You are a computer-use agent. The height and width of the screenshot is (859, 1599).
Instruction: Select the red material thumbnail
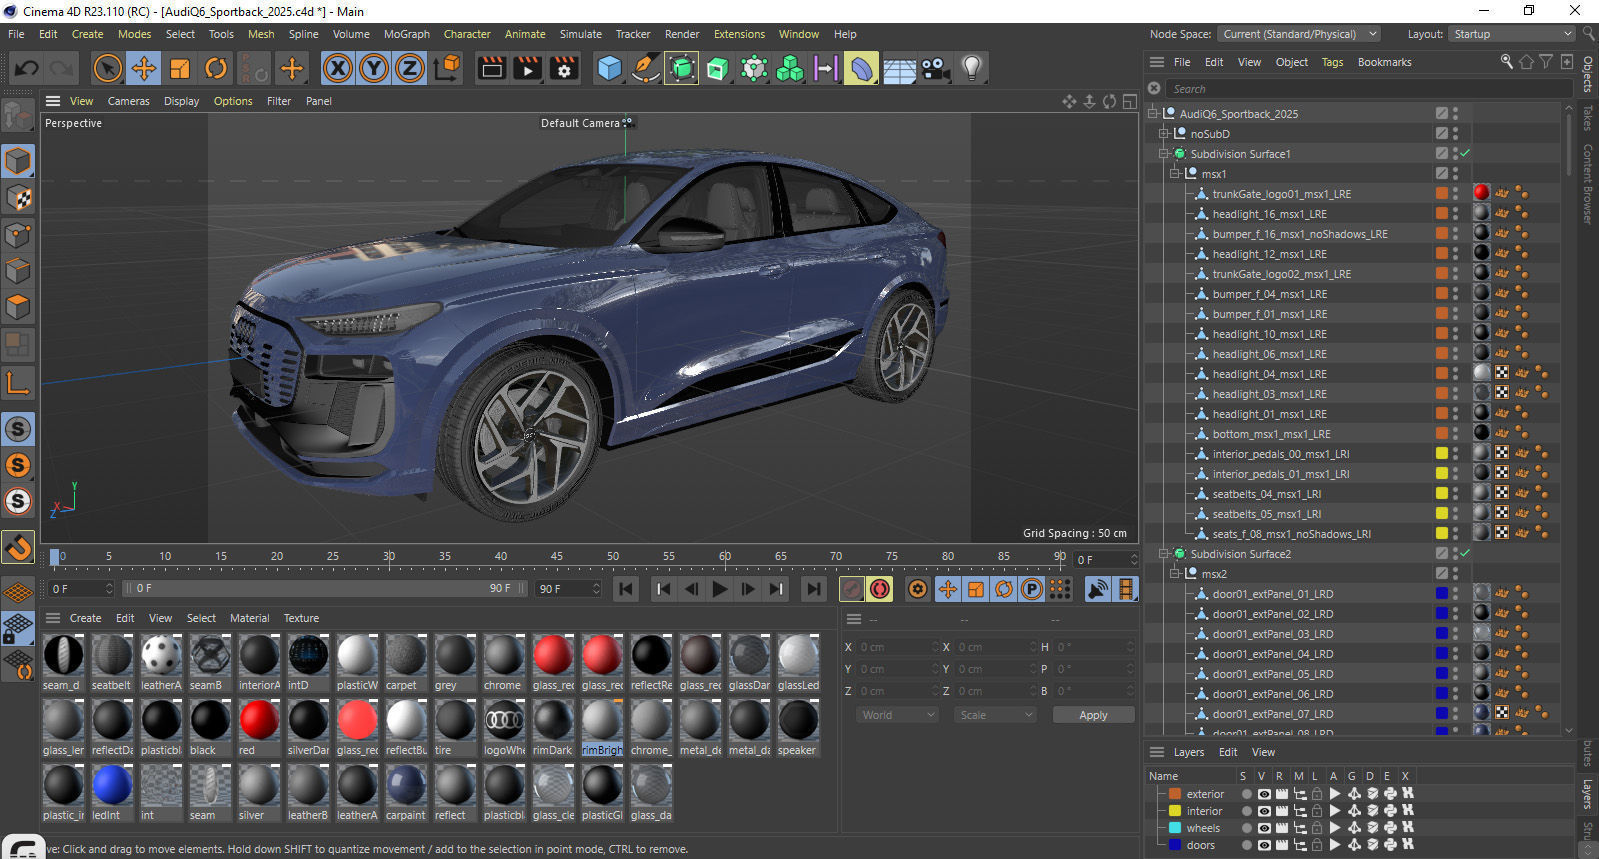(x=259, y=720)
